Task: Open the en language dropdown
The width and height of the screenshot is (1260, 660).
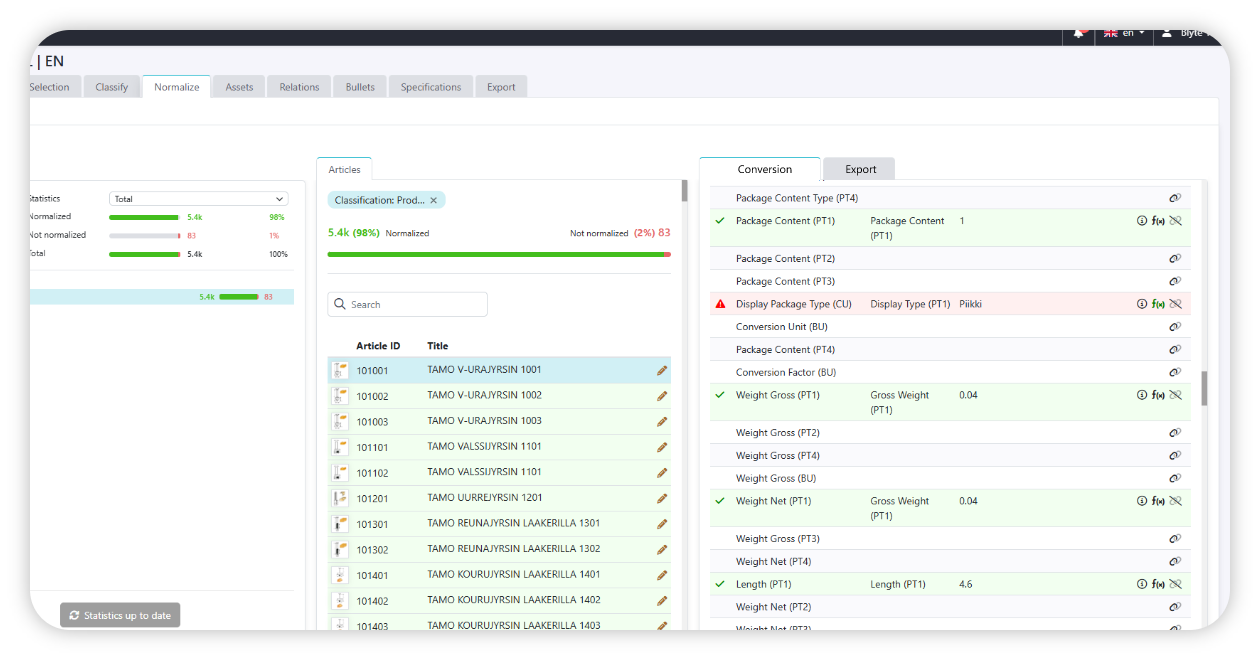Action: 1125,34
